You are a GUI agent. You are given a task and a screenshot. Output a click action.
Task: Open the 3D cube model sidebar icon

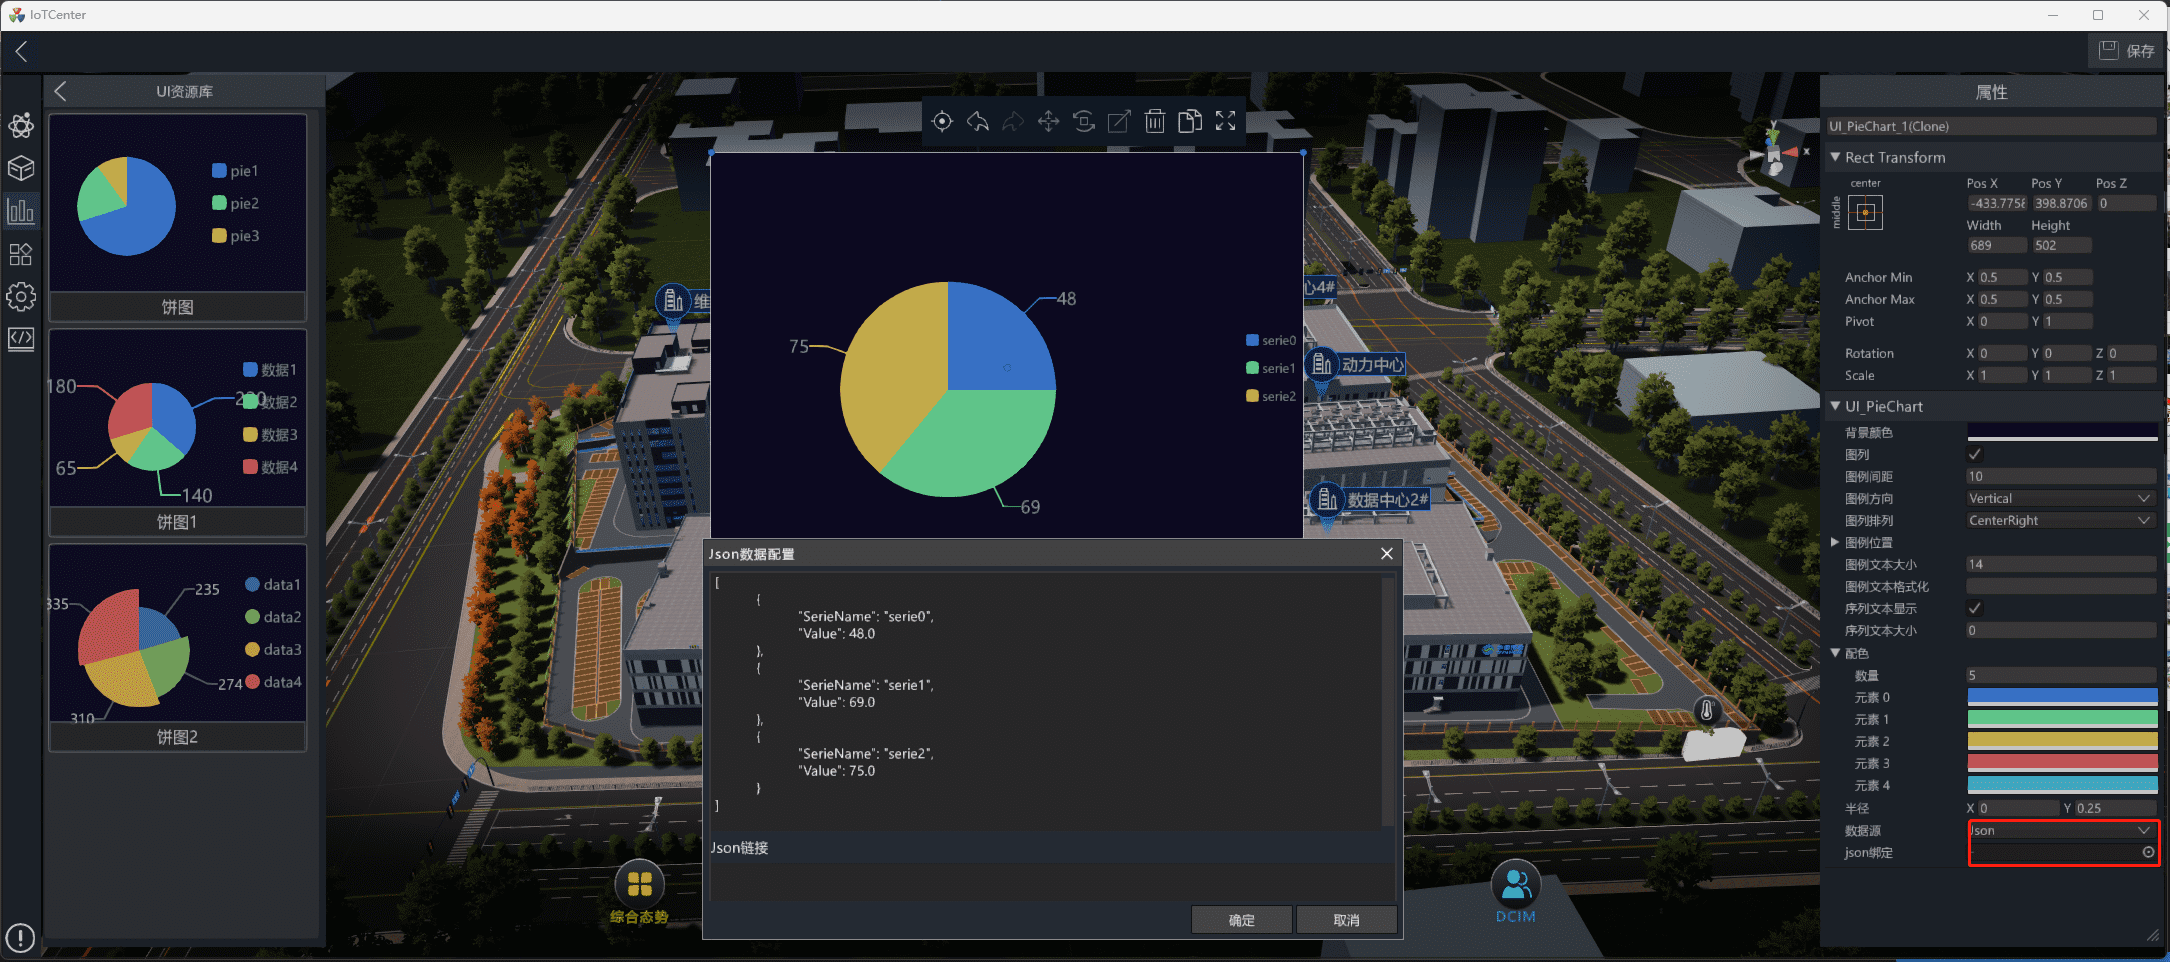pos(21,168)
